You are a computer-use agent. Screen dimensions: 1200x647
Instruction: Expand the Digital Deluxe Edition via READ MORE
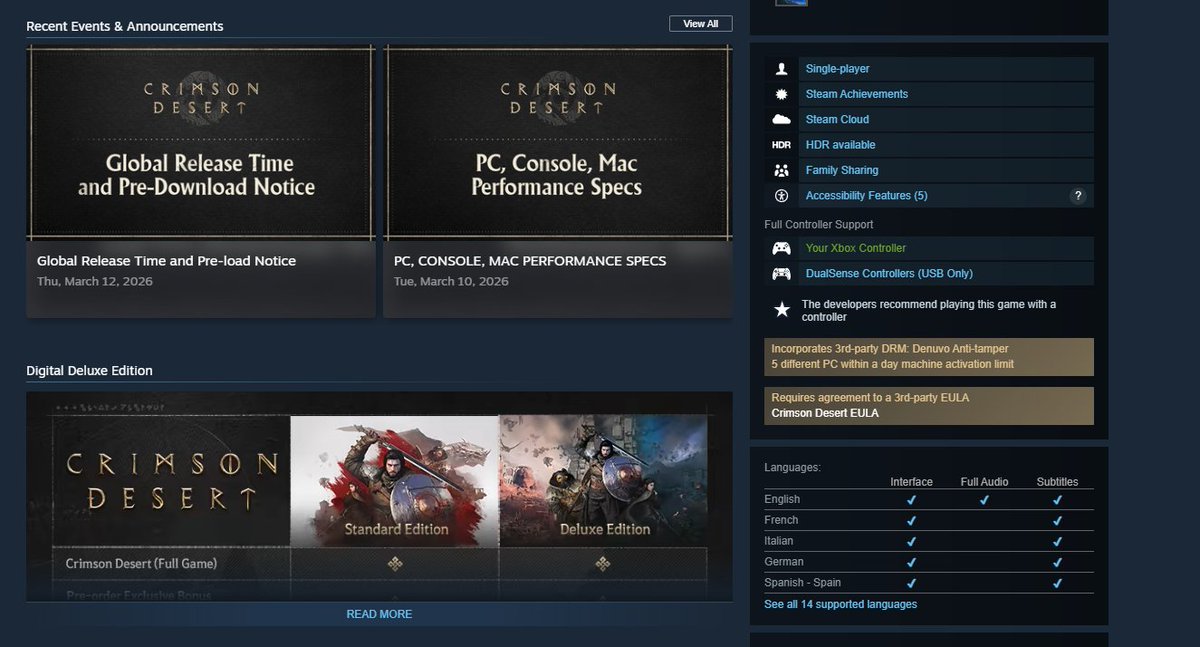[378, 613]
